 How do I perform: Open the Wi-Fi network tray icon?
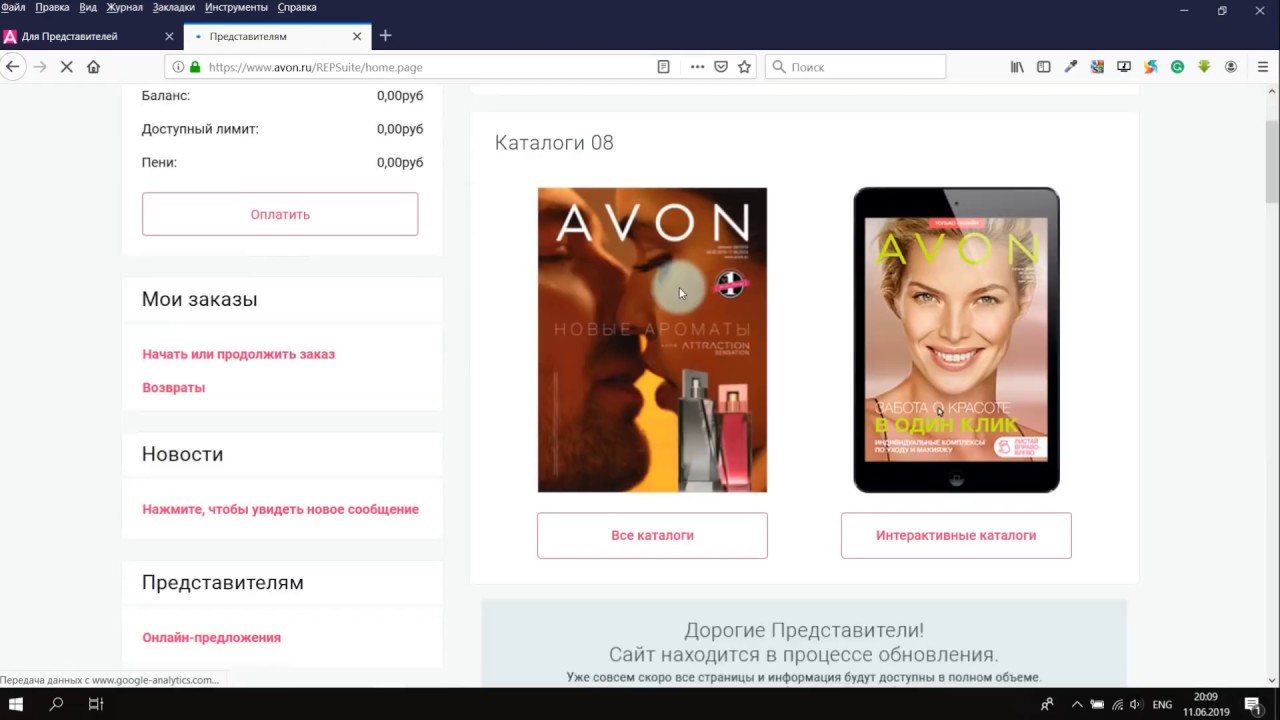pyautogui.click(x=1117, y=704)
